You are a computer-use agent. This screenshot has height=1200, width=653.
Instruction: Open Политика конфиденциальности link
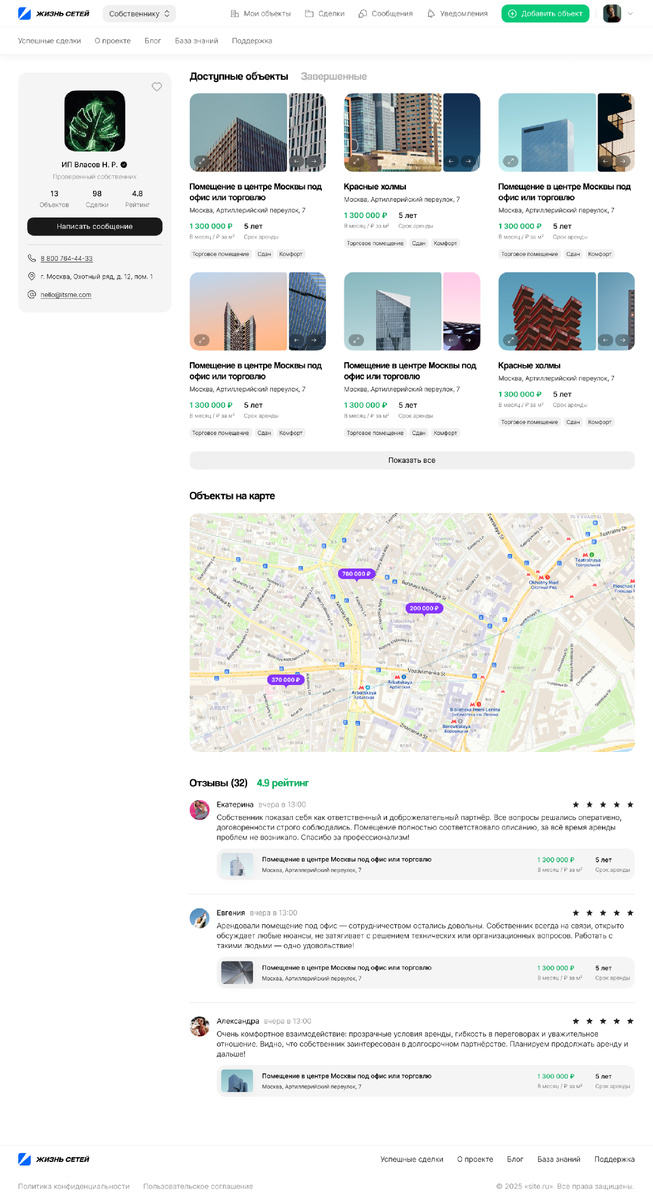pos(74,1186)
